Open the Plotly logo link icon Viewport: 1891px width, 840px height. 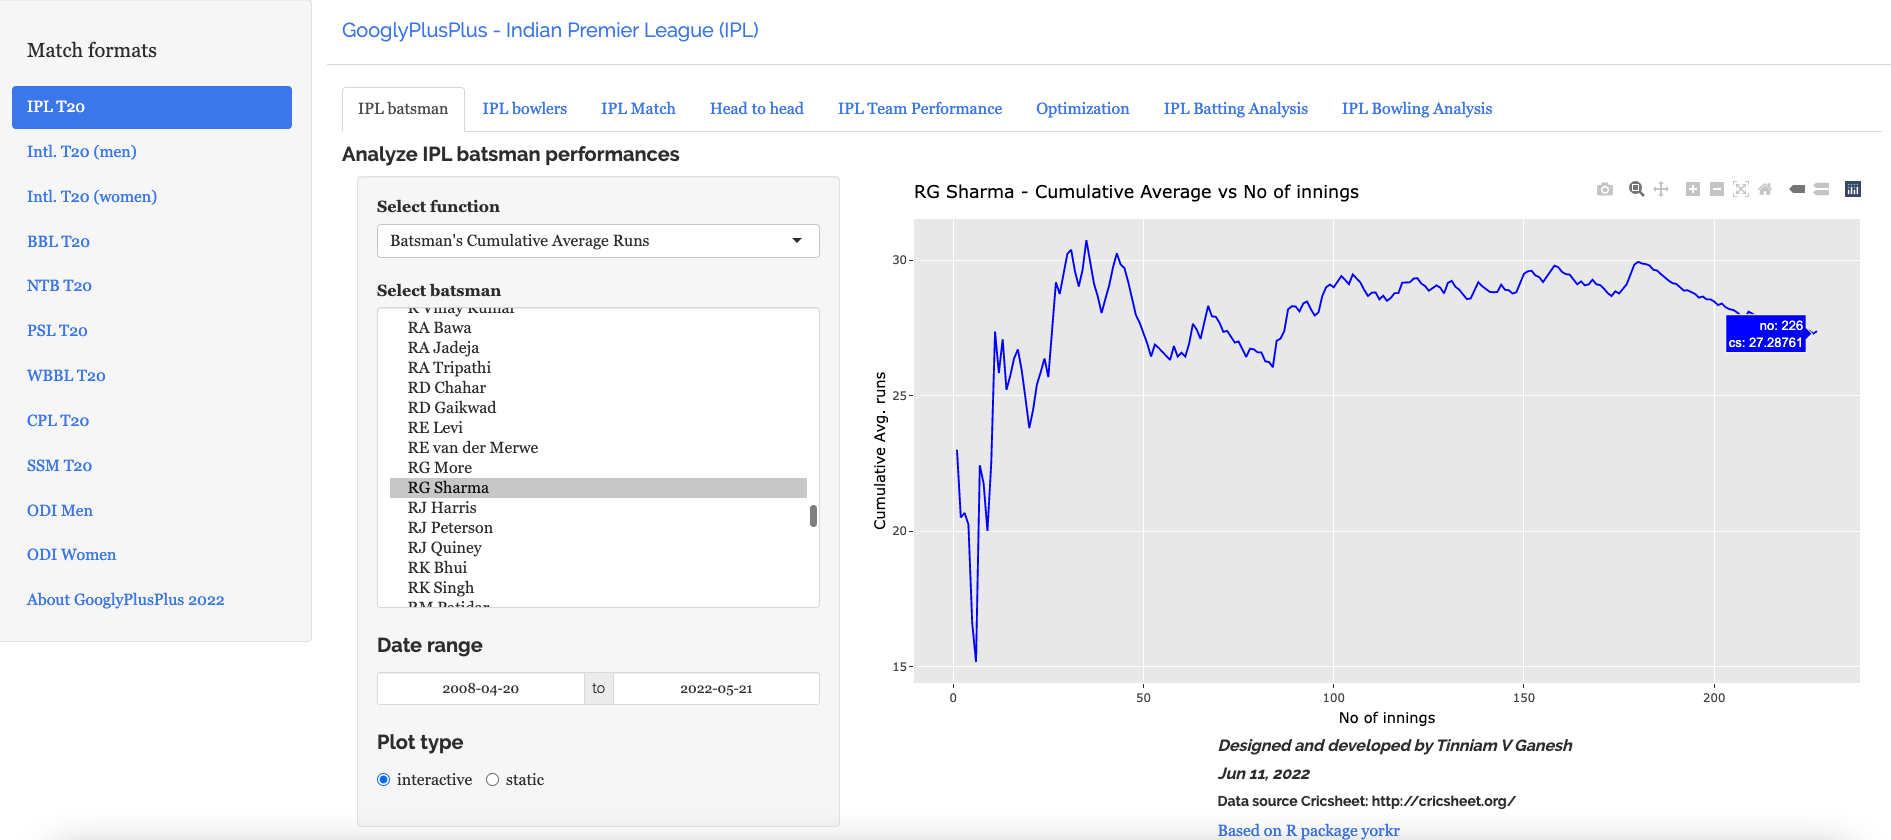pos(1853,189)
